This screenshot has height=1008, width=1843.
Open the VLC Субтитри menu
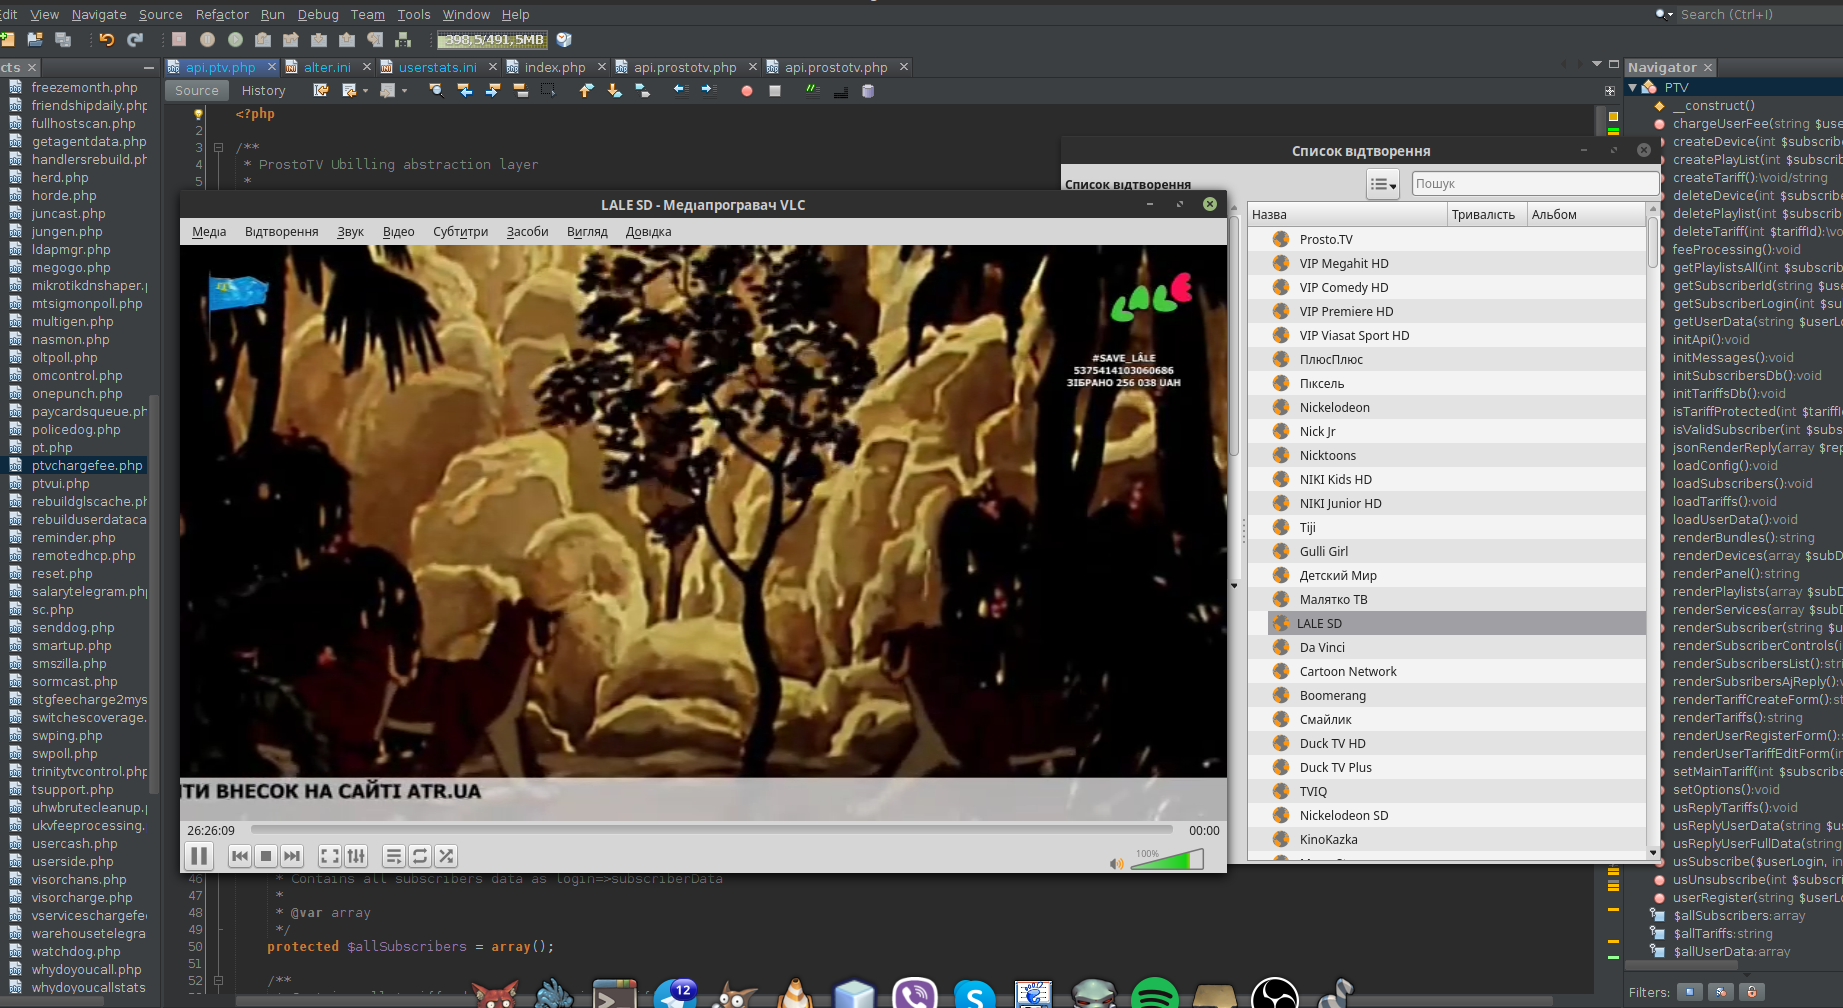460,232
